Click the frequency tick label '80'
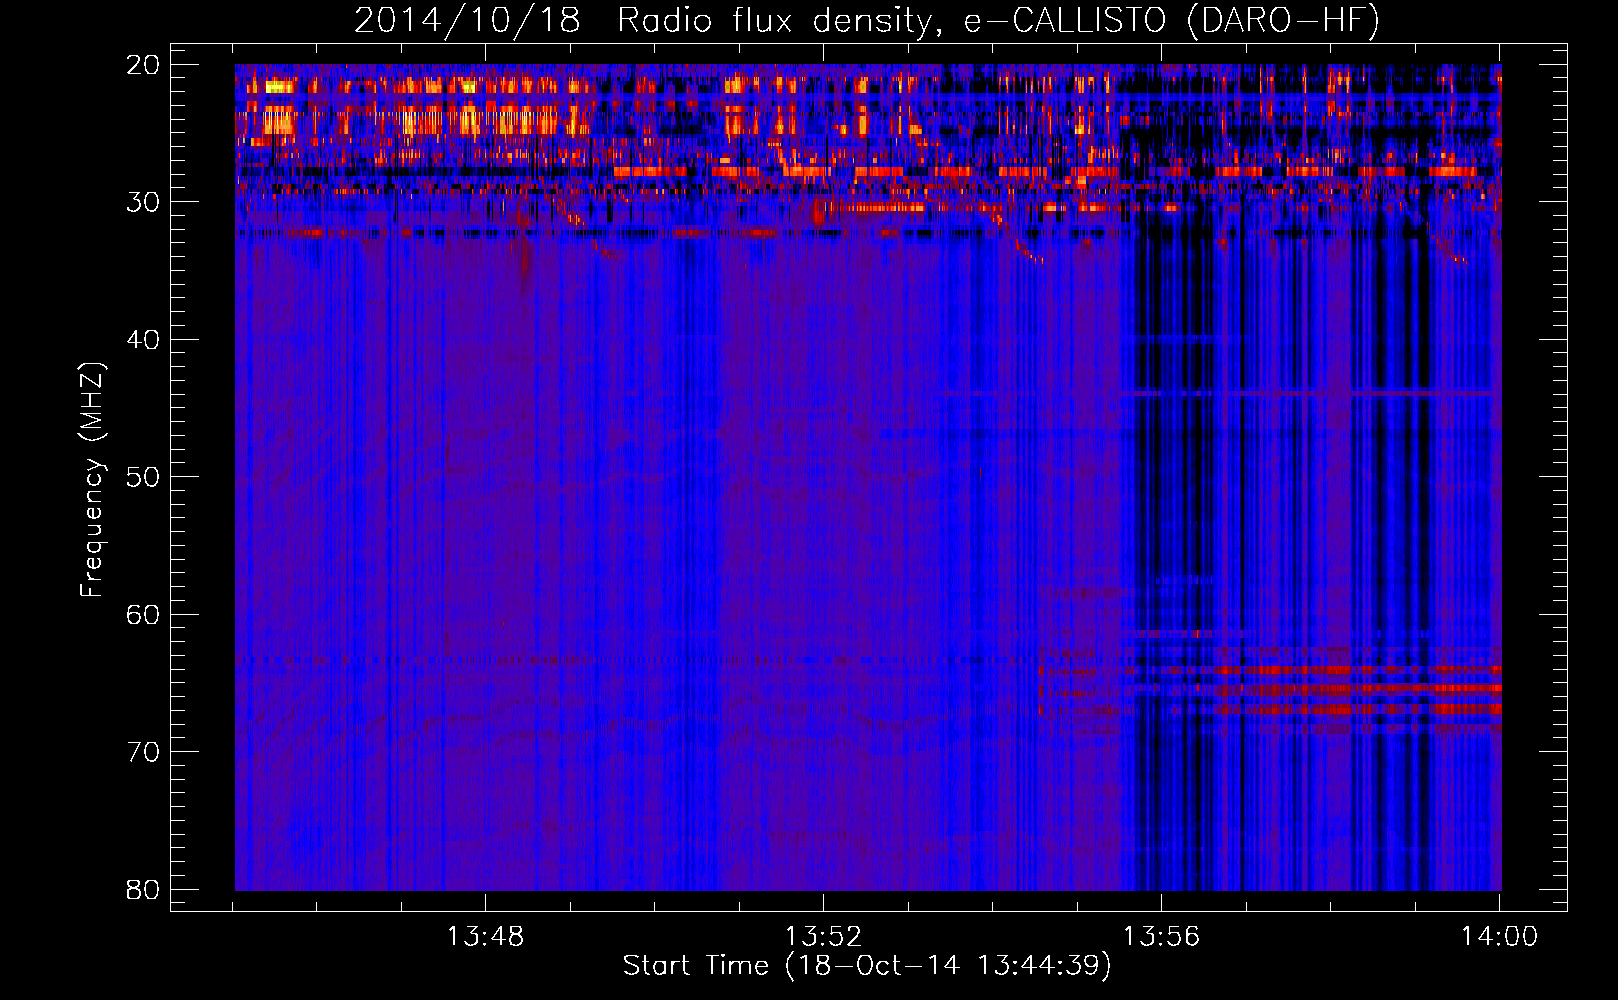 143,890
